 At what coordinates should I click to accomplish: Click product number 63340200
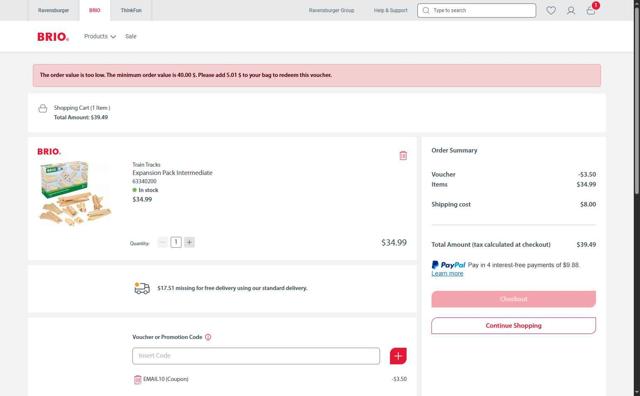click(144, 181)
